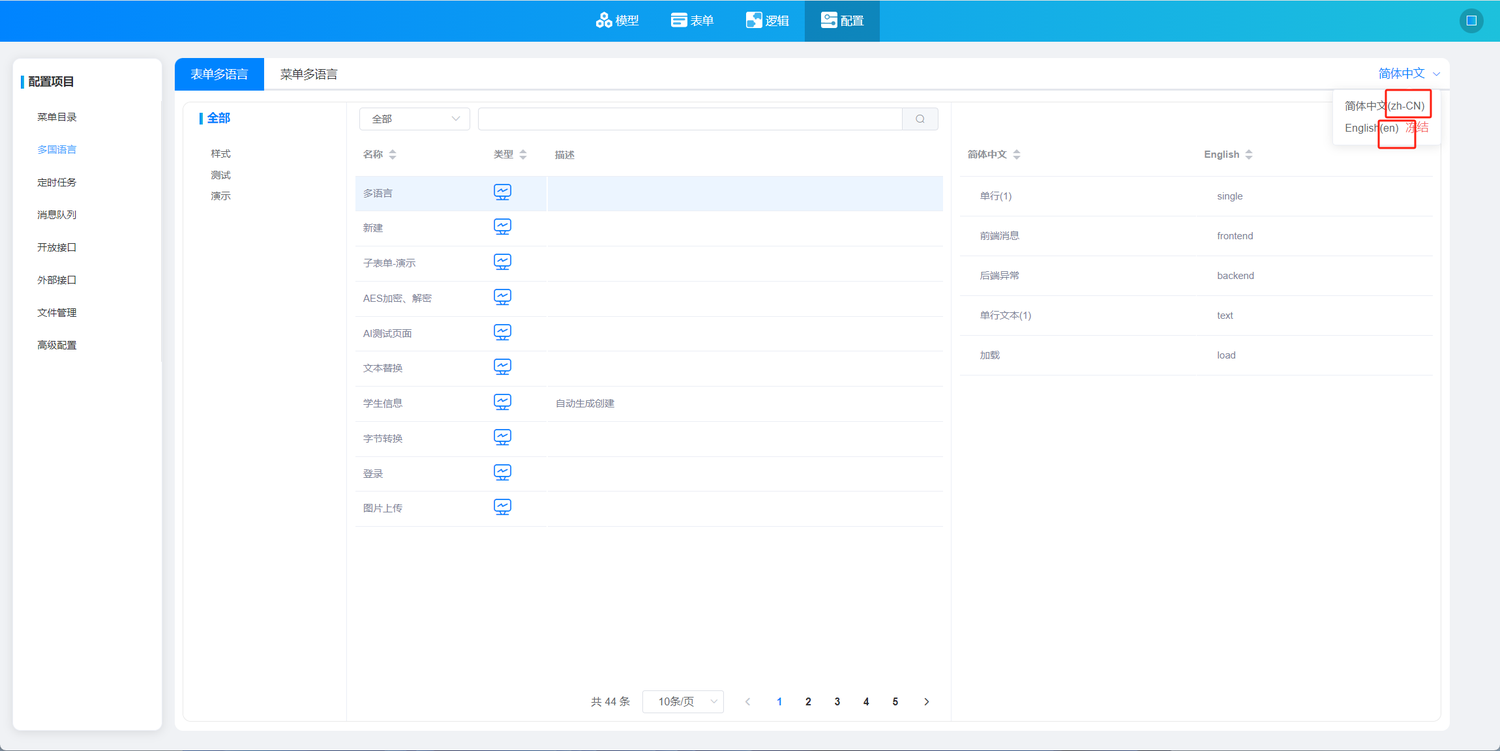Click the type icon in AI测试页面 row
1500x751 pixels.
point(503,332)
